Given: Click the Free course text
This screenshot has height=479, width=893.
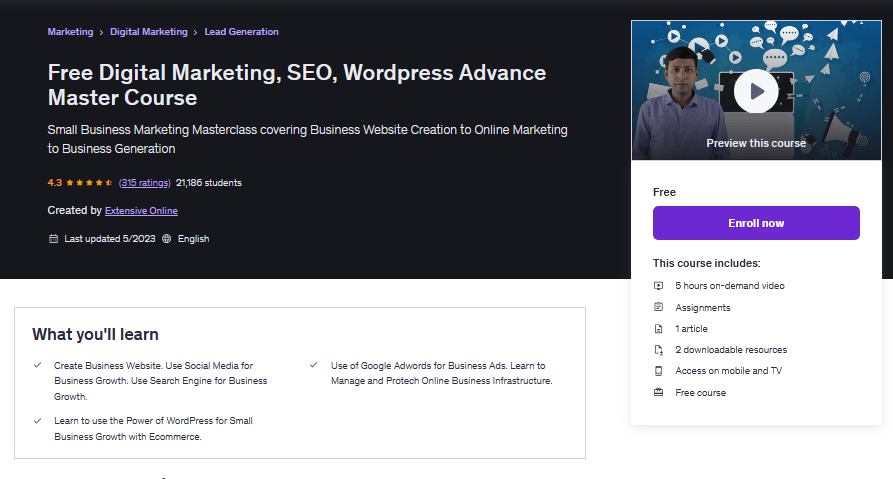Looking at the screenshot, I should (701, 393).
